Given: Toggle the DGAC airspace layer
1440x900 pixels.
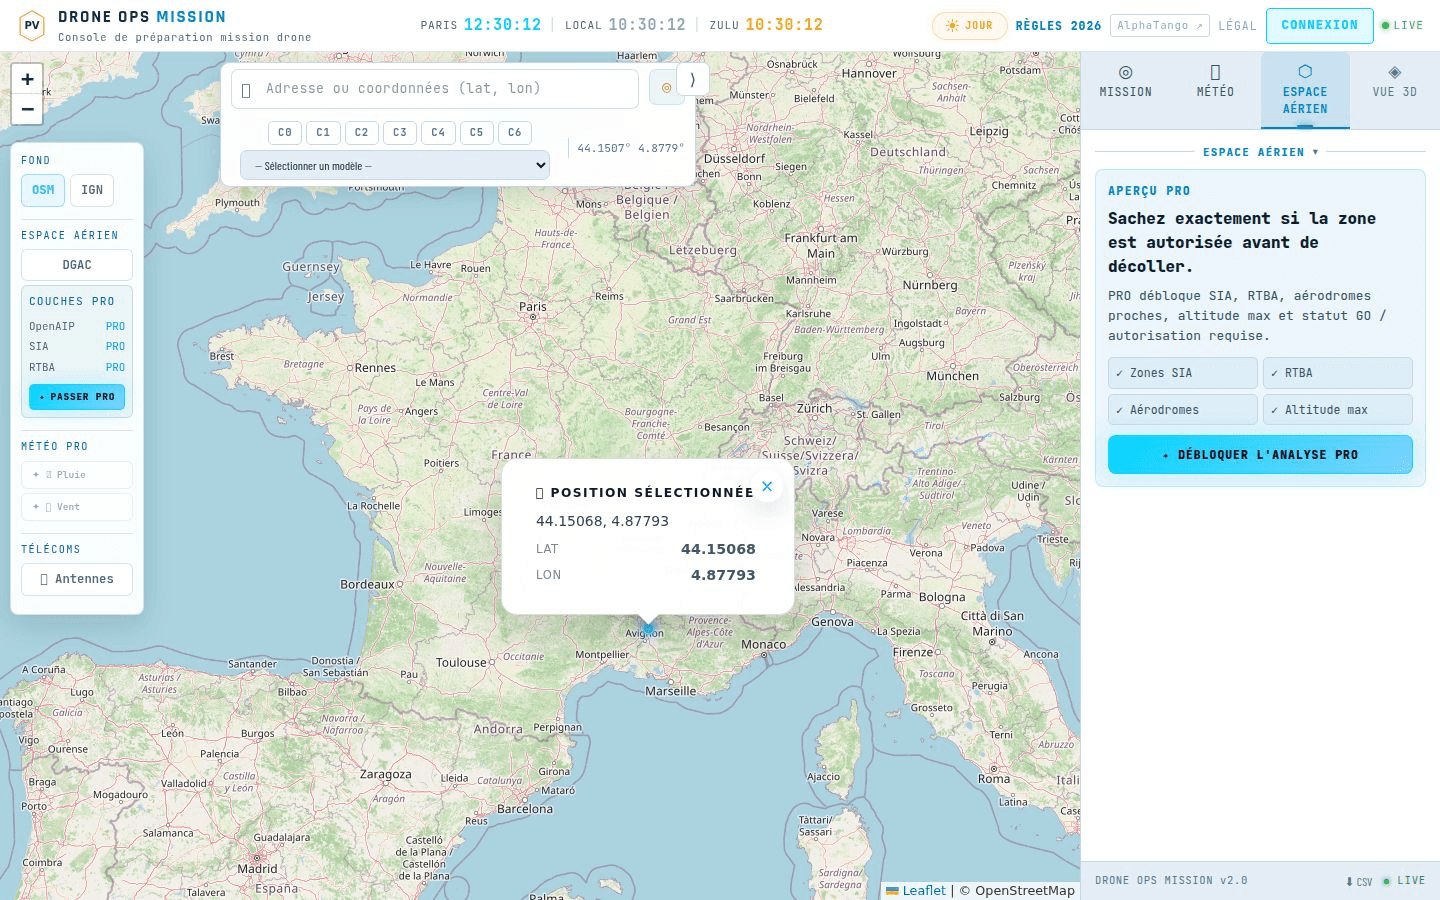Looking at the screenshot, I should click(x=77, y=265).
